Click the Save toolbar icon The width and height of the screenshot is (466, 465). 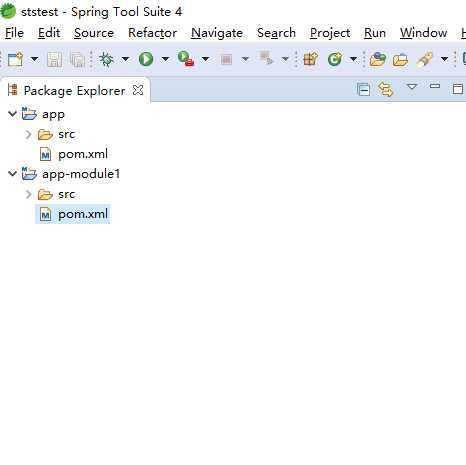coord(54,60)
